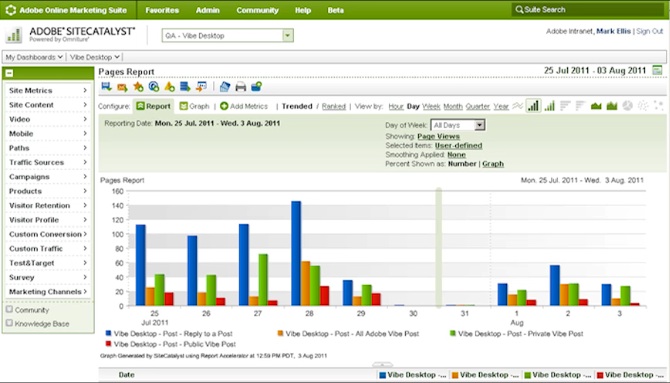This screenshot has height=383, width=670.
Task: Click the Ranked view link
Action: [334, 106]
